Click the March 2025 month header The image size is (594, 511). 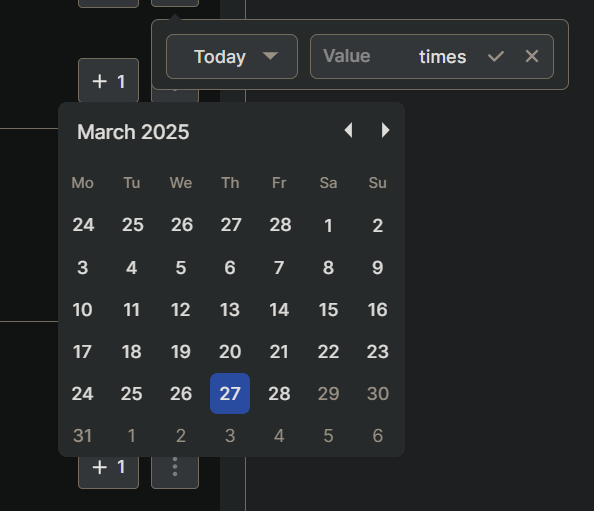[133, 132]
